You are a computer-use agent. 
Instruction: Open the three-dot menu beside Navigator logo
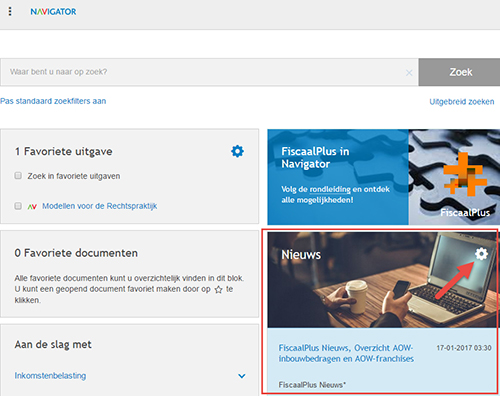pos(10,11)
